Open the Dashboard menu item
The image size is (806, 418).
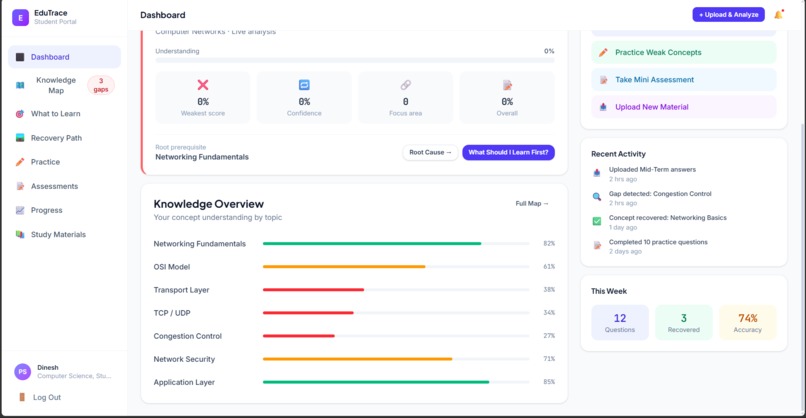pos(65,57)
